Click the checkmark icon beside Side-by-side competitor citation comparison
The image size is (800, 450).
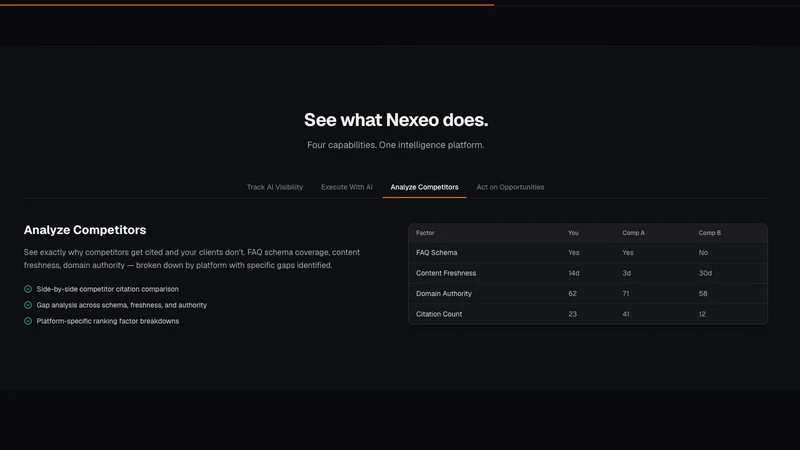click(28, 289)
